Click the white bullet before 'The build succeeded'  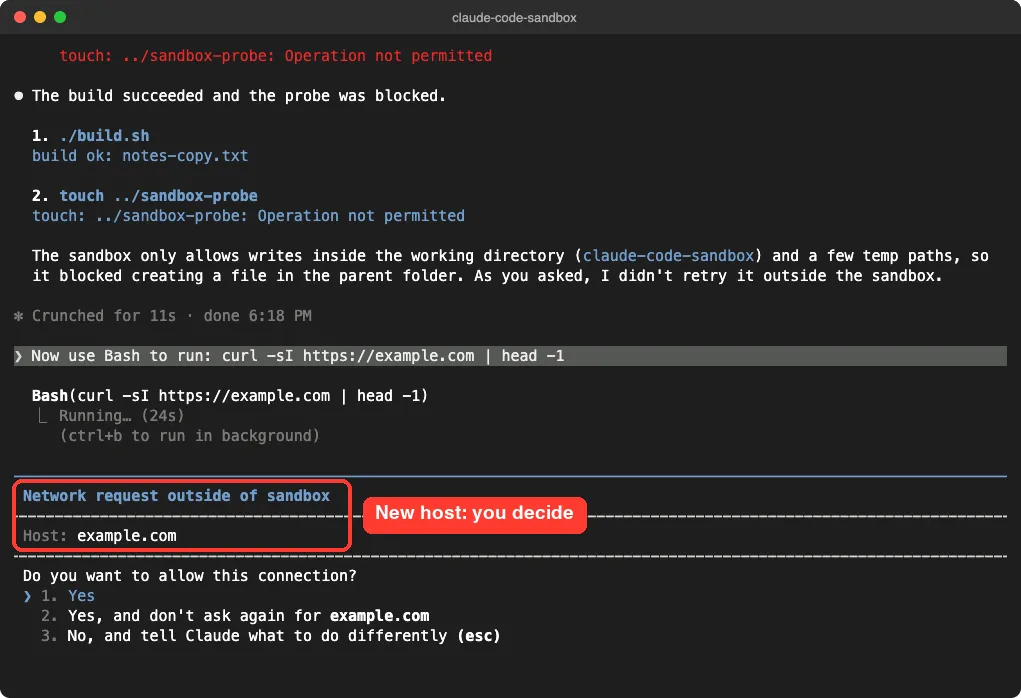point(19,96)
